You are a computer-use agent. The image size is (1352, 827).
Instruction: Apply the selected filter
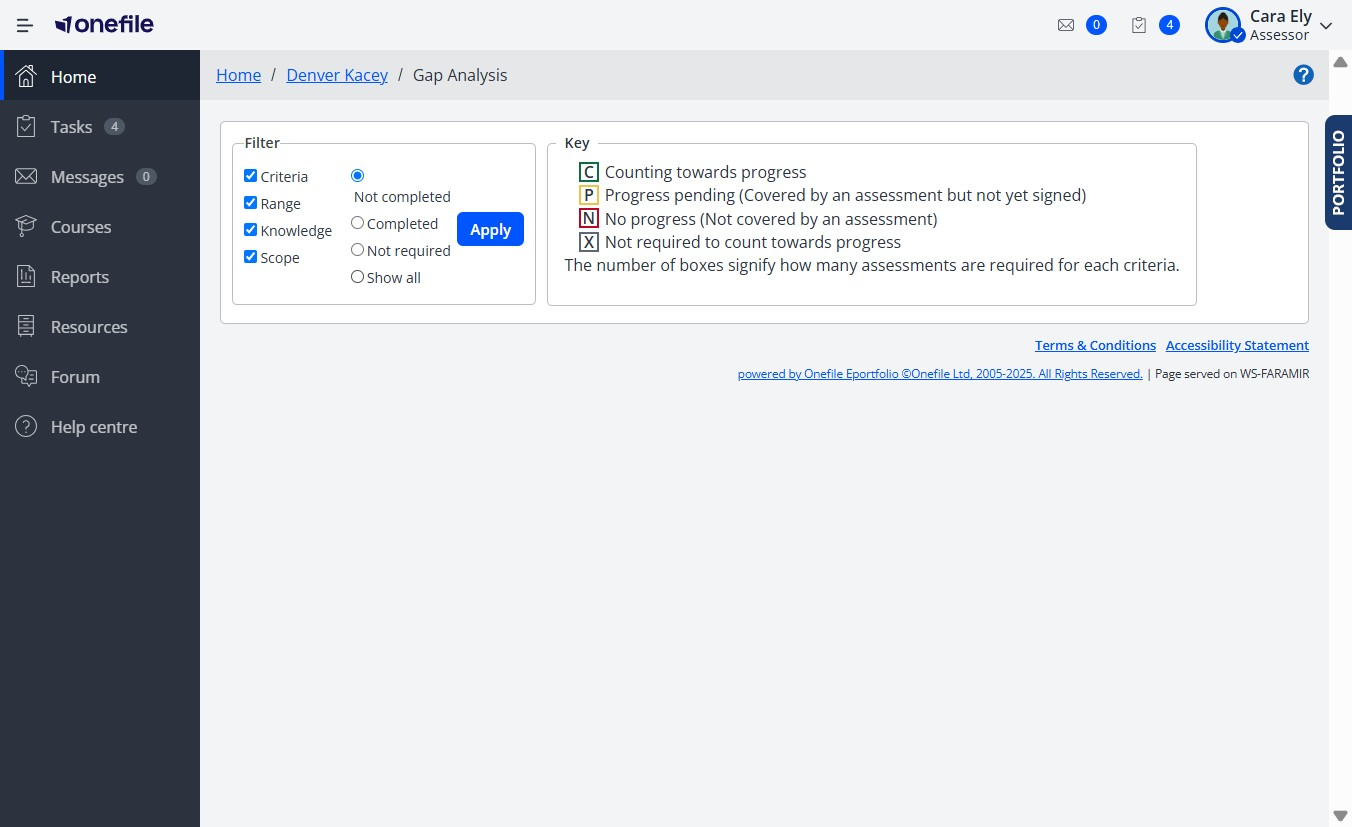coord(490,229)
